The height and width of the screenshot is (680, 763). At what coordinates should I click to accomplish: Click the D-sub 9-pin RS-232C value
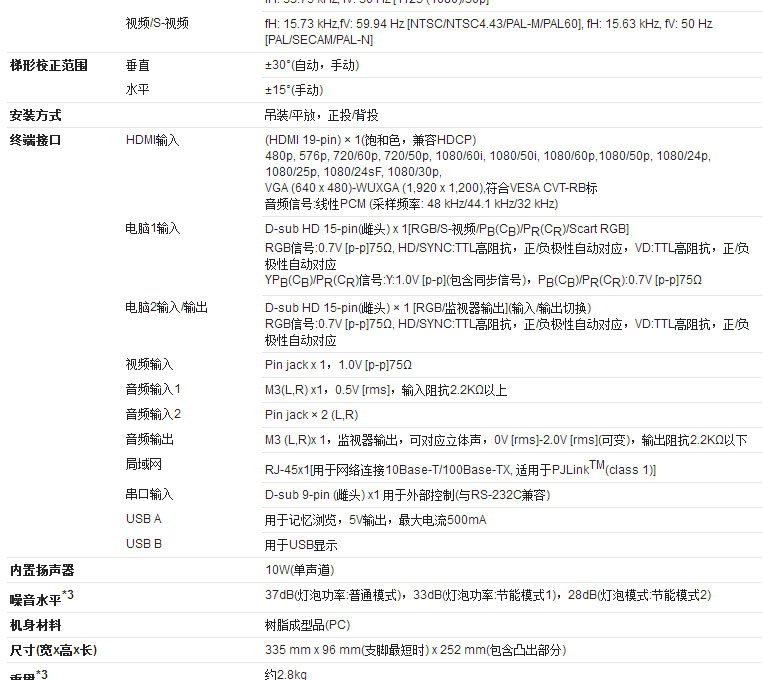408,495
